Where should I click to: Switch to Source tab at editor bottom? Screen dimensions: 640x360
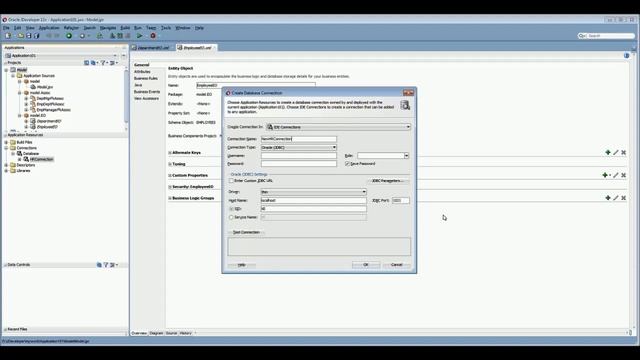click(x=171, y=333)
